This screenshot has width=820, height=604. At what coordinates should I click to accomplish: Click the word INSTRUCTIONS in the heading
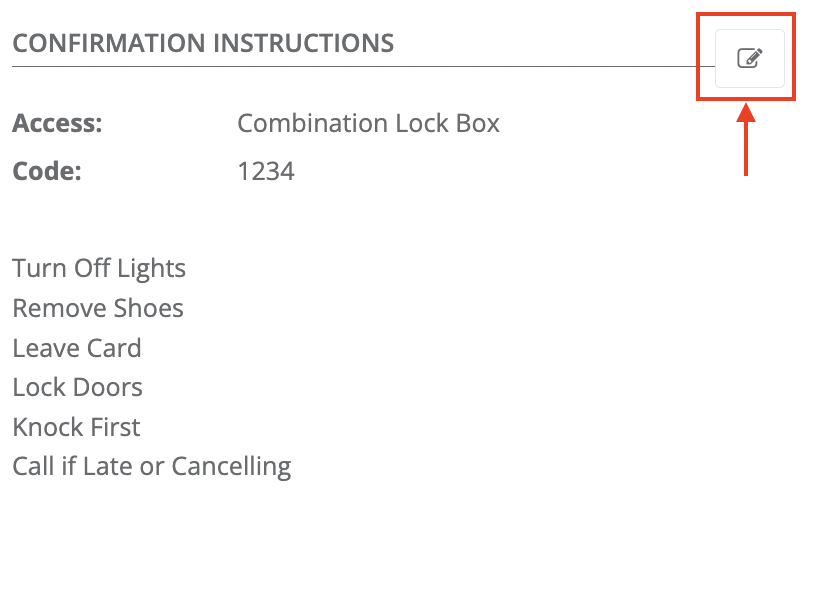click(303, 43)
